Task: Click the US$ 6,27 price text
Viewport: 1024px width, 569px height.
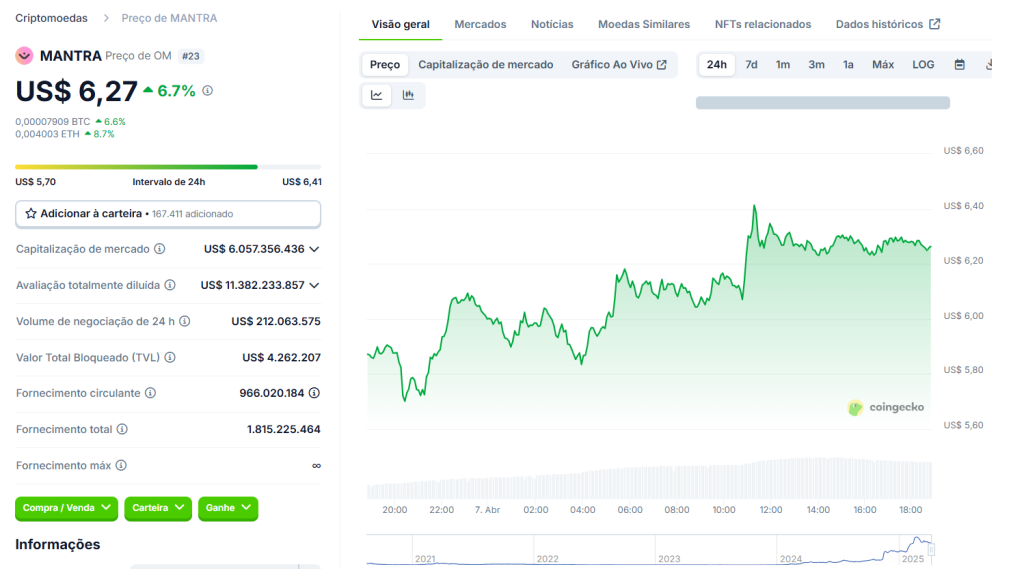Action: pyautogui.click(x=76, y=91)
